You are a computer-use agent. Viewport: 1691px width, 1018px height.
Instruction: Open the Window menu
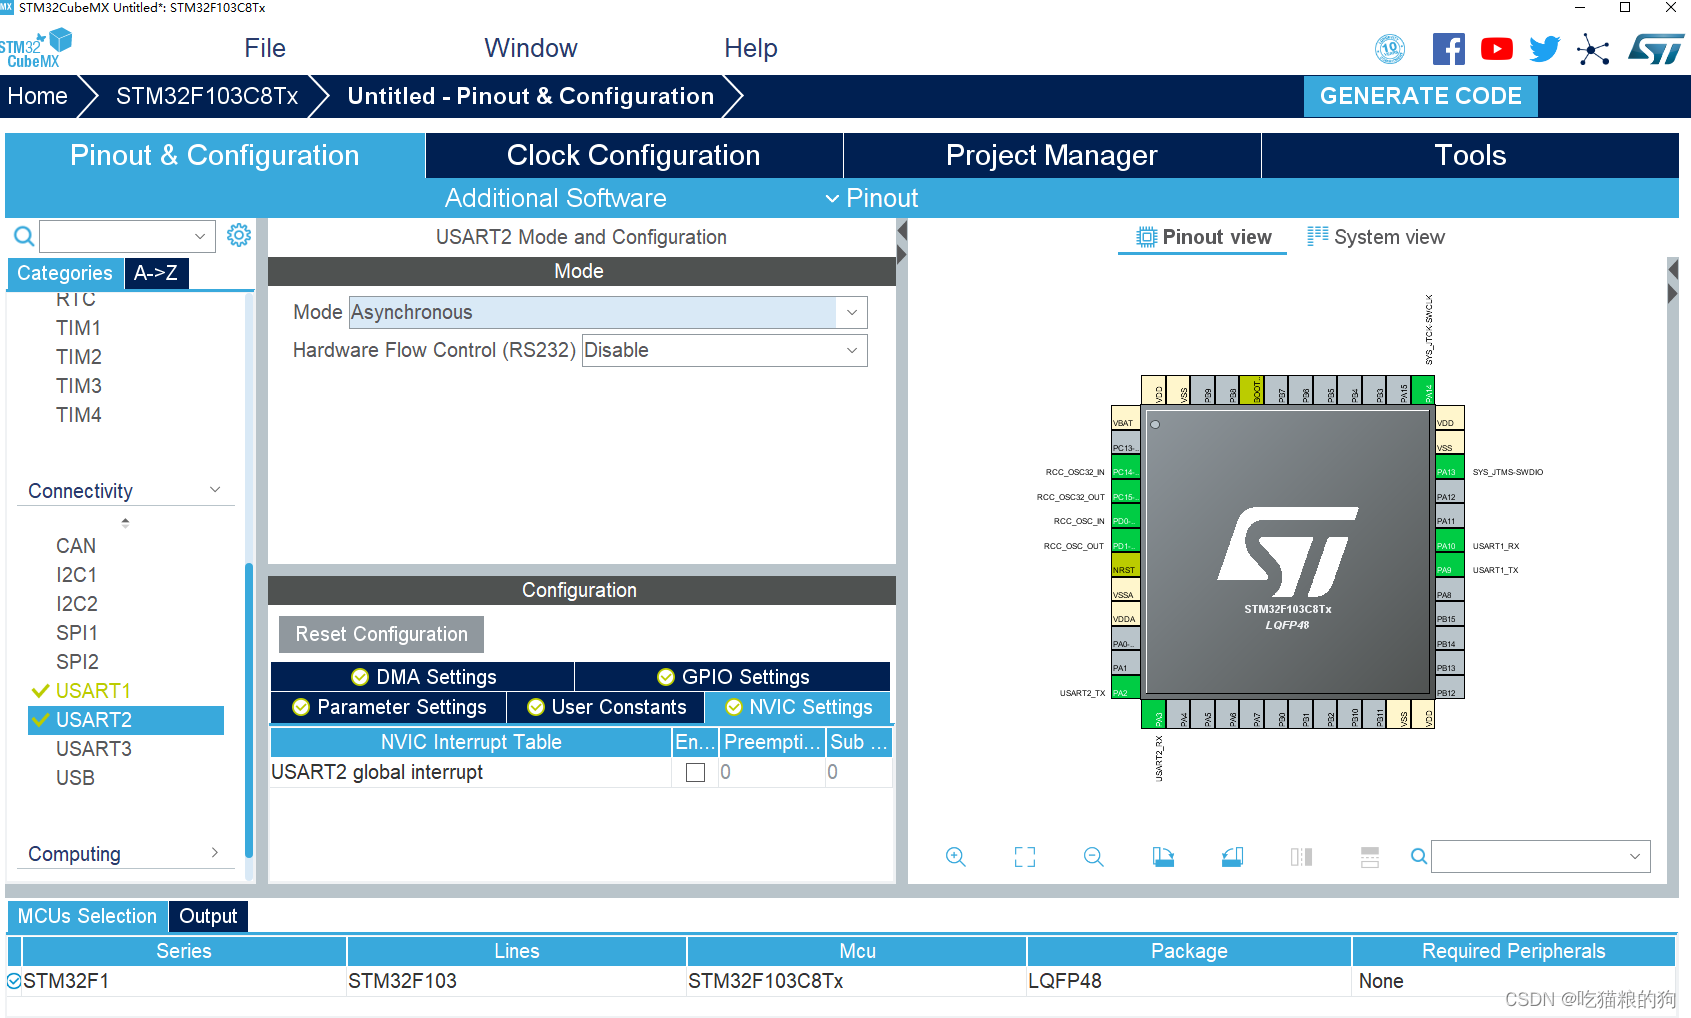(x=531, y=48)
